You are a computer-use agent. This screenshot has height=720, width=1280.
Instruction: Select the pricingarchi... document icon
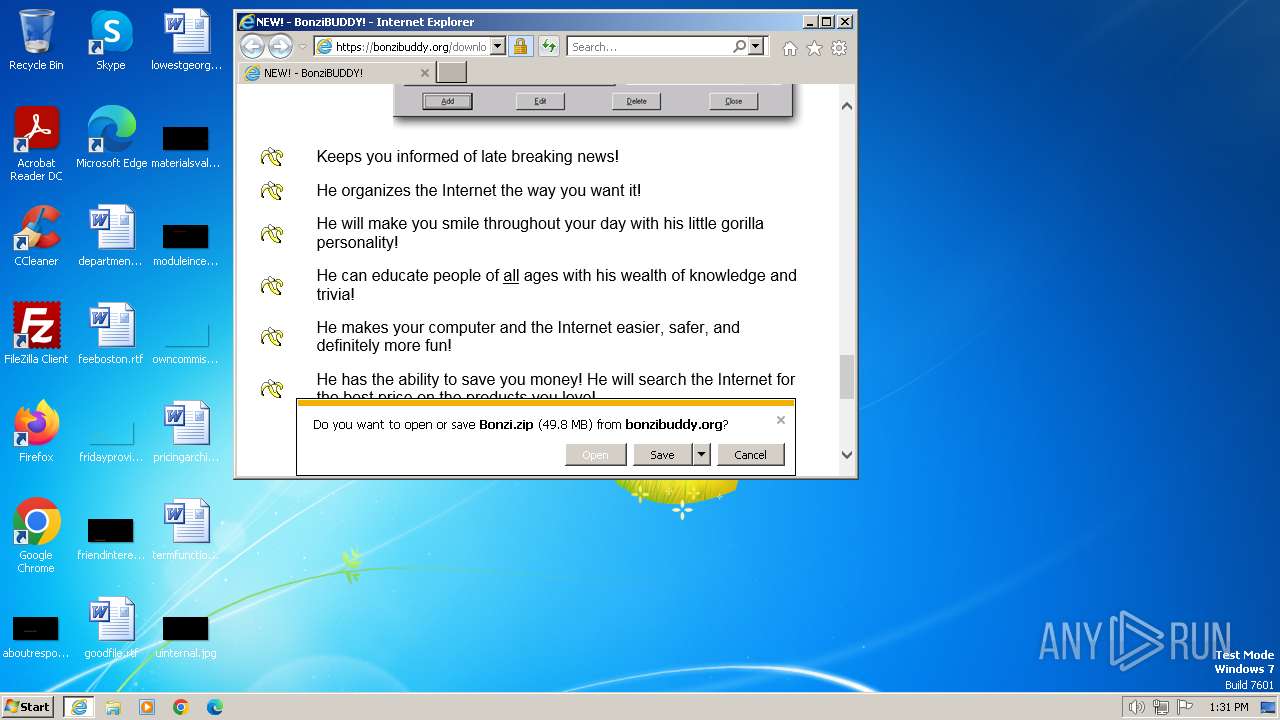coord(186,432)
